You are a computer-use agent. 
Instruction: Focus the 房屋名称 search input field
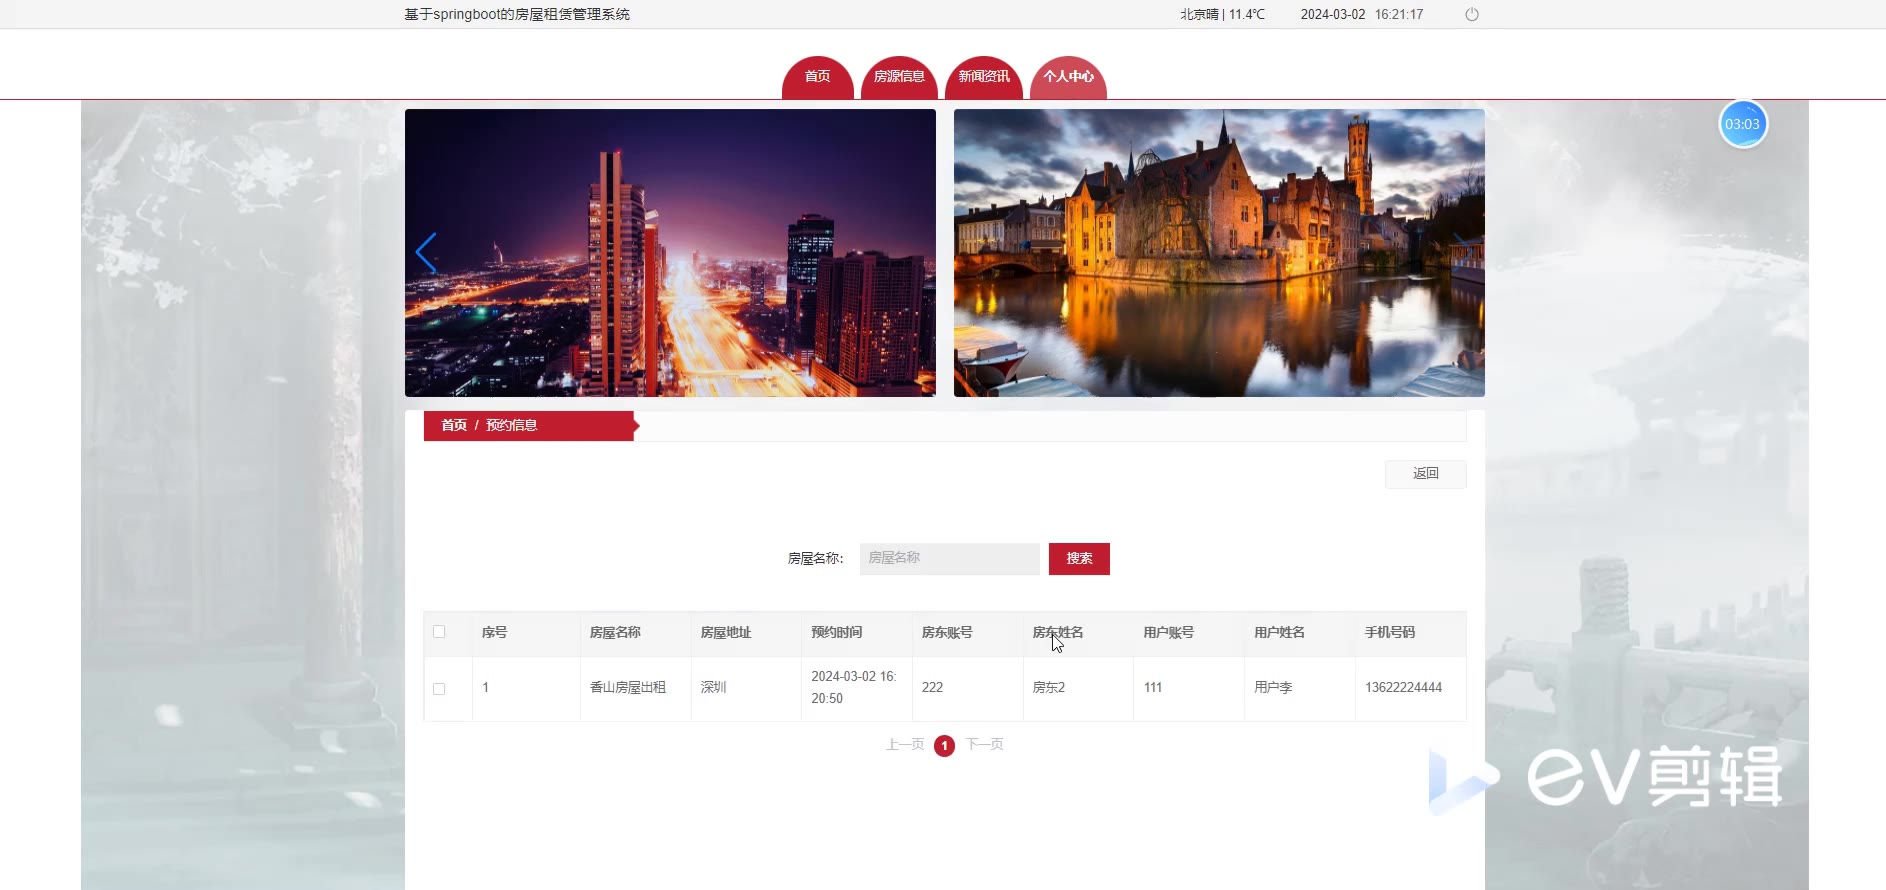[x=949, y=559]
